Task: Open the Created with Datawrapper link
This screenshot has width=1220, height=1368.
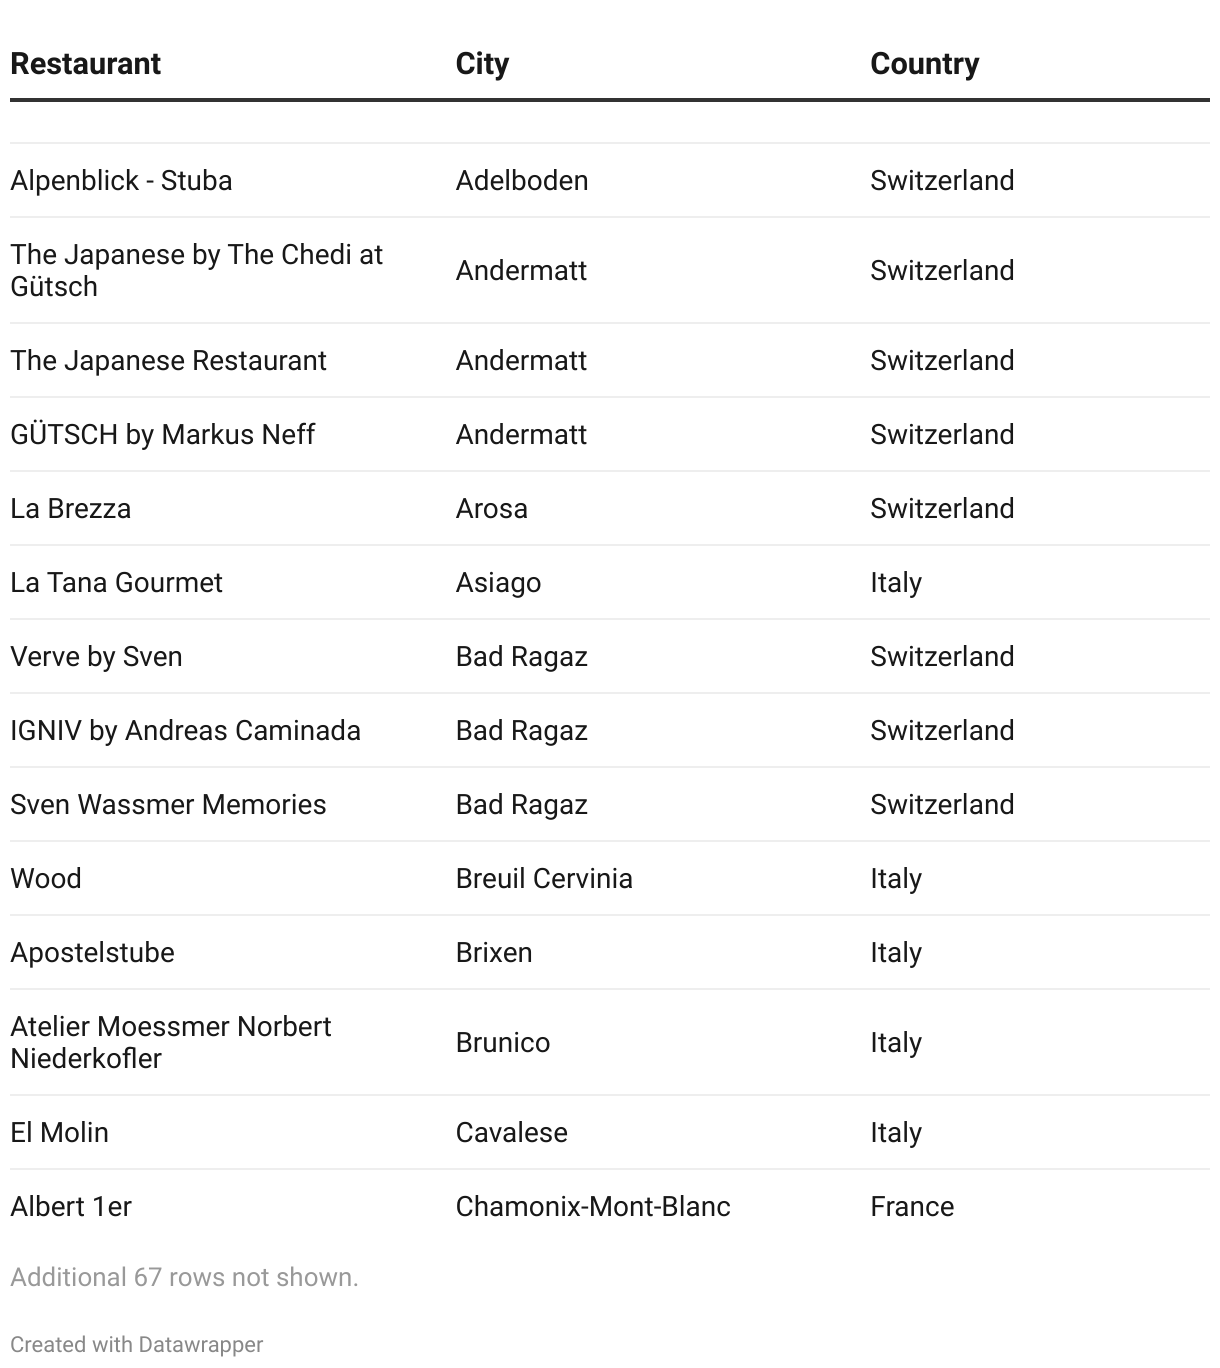Action: [x=137, y=1344]
